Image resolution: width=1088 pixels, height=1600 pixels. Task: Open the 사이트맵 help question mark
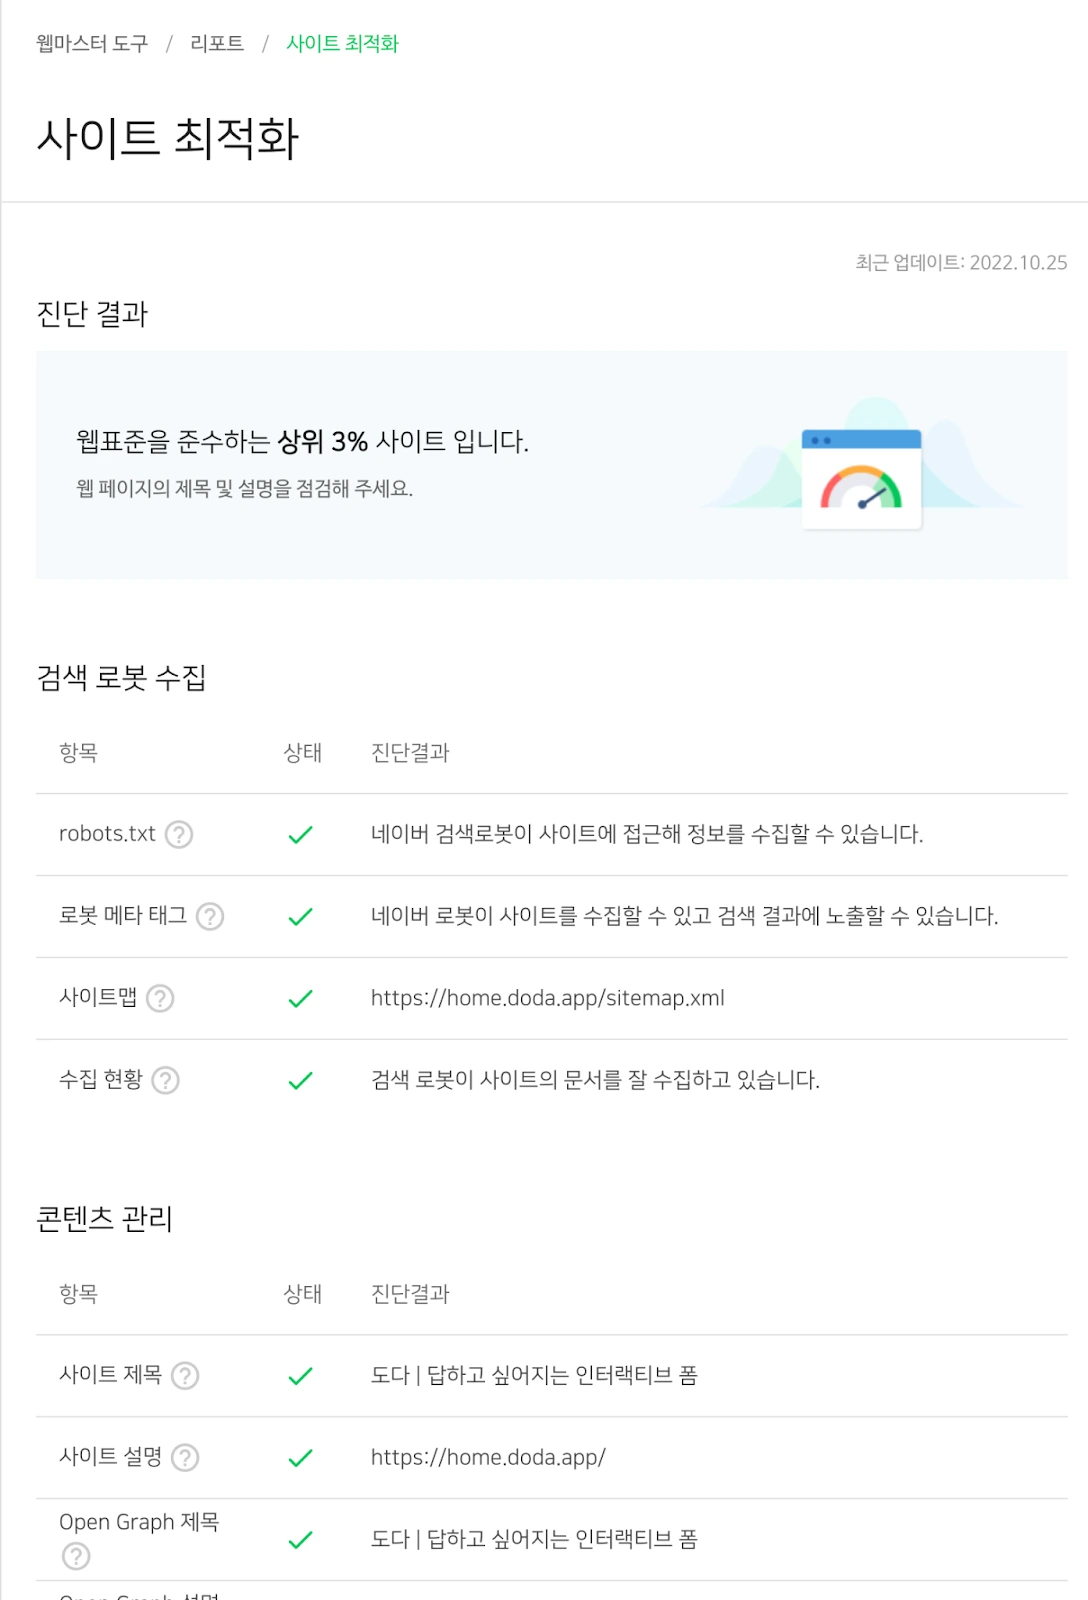click(x=160, y=998)
